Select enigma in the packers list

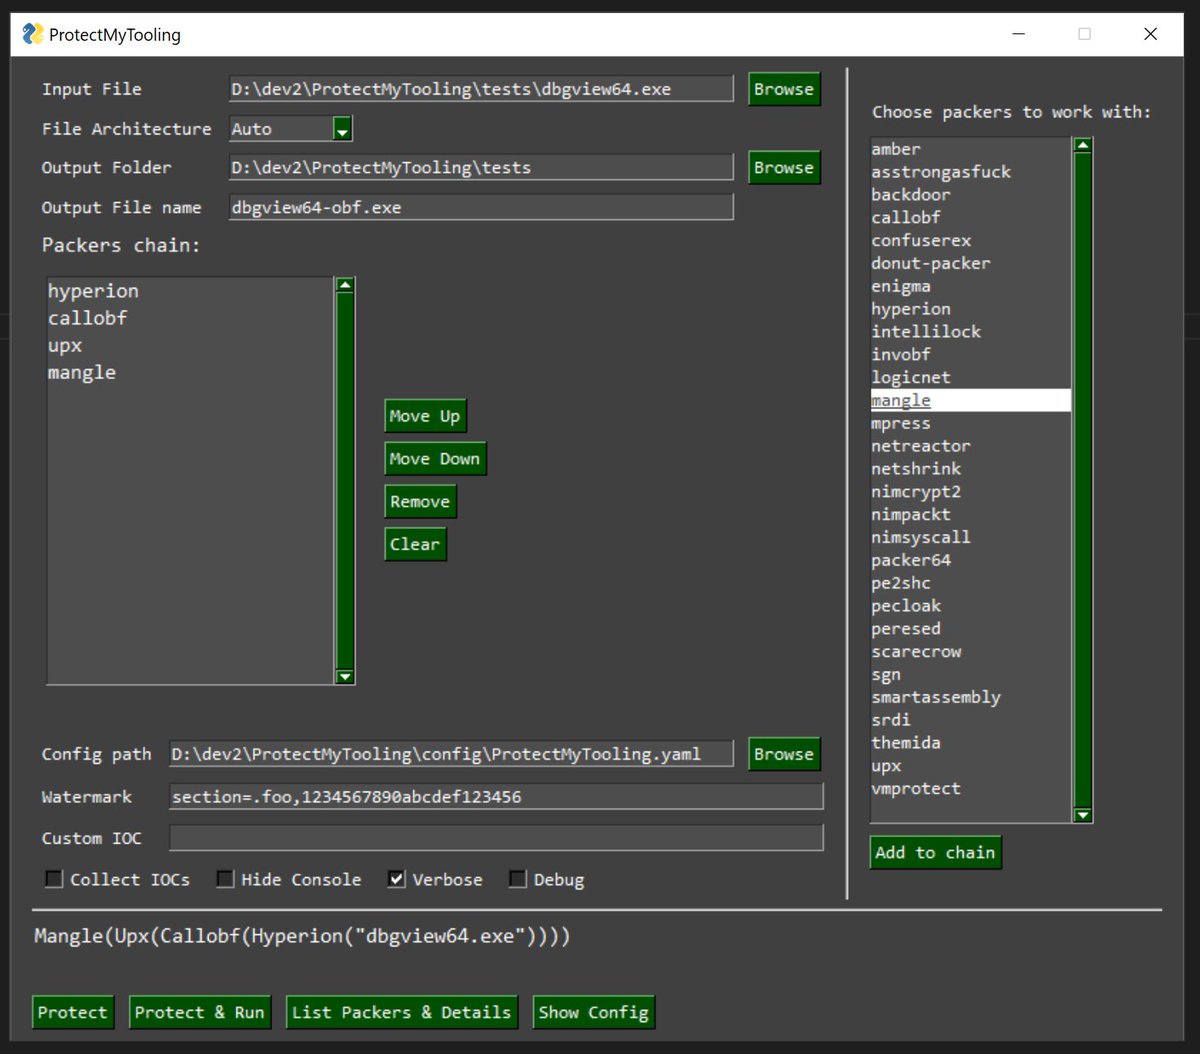[x=970, y=286]
